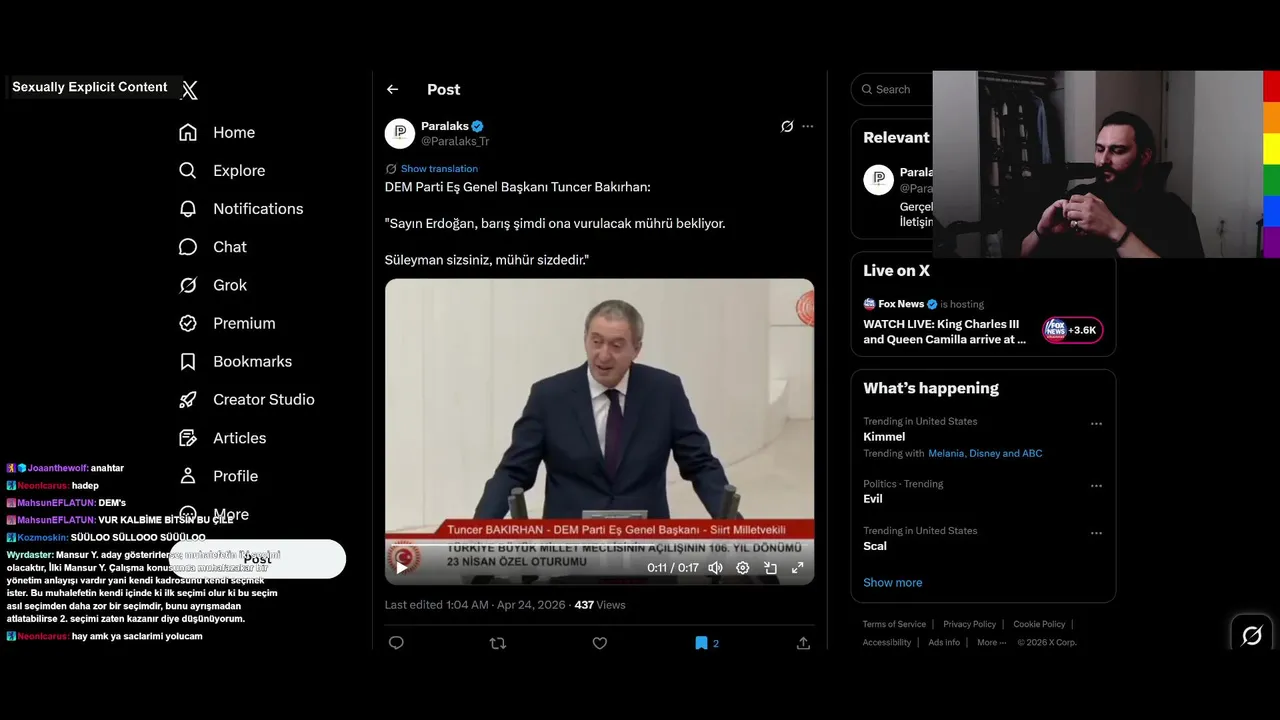The image size is (1280, 720).
Task: Open more options for Evil trend
Action: (x=1096, y=486)
